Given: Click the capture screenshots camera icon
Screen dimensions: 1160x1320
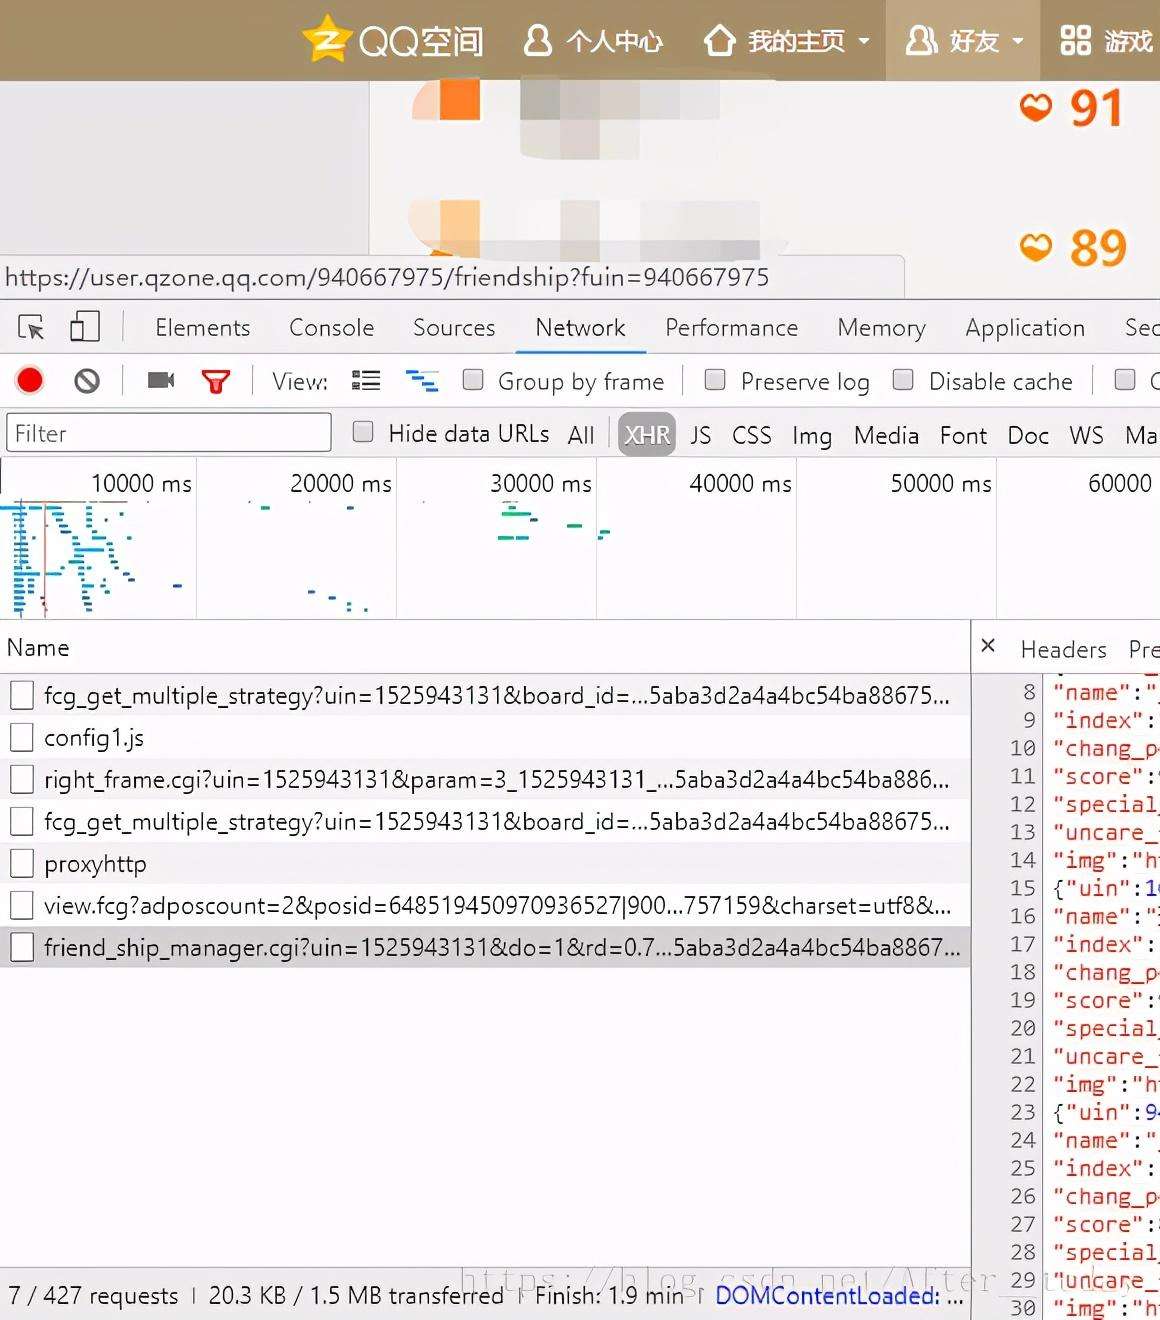Looking at the screenshot, I should coord(161,381).
